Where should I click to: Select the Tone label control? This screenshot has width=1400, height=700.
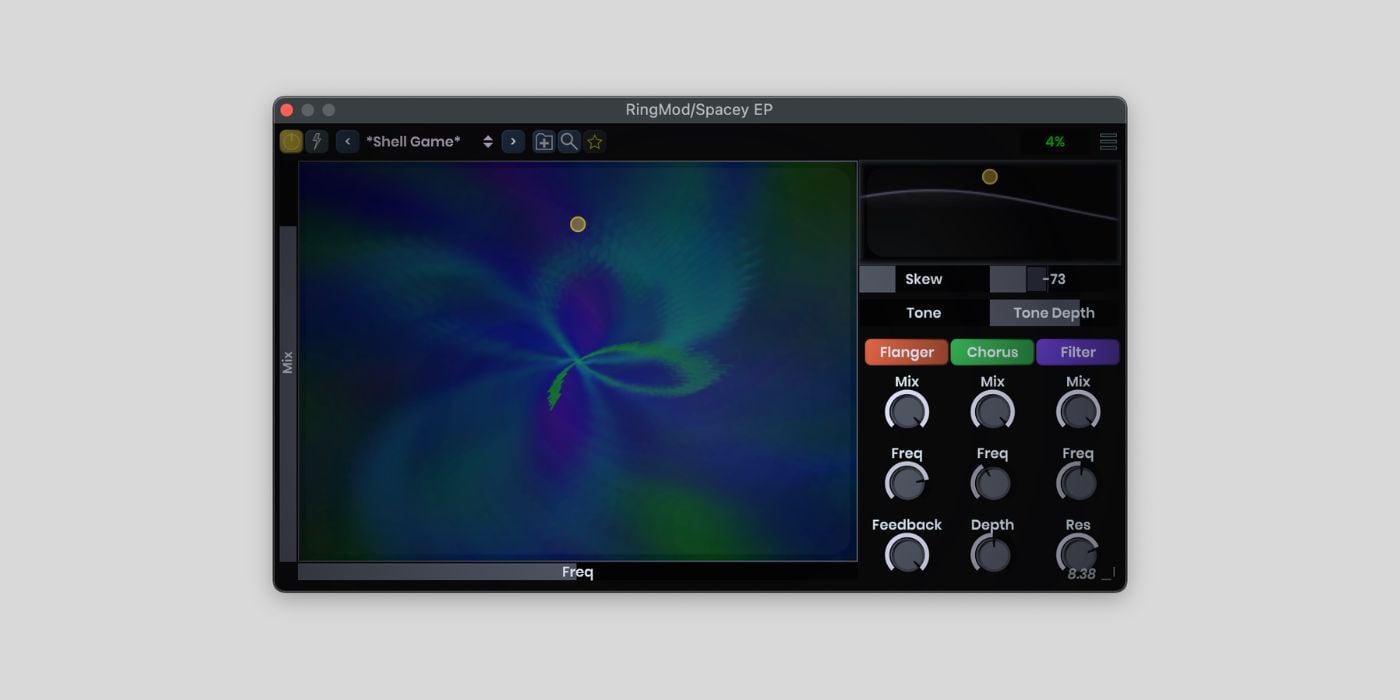924,313
